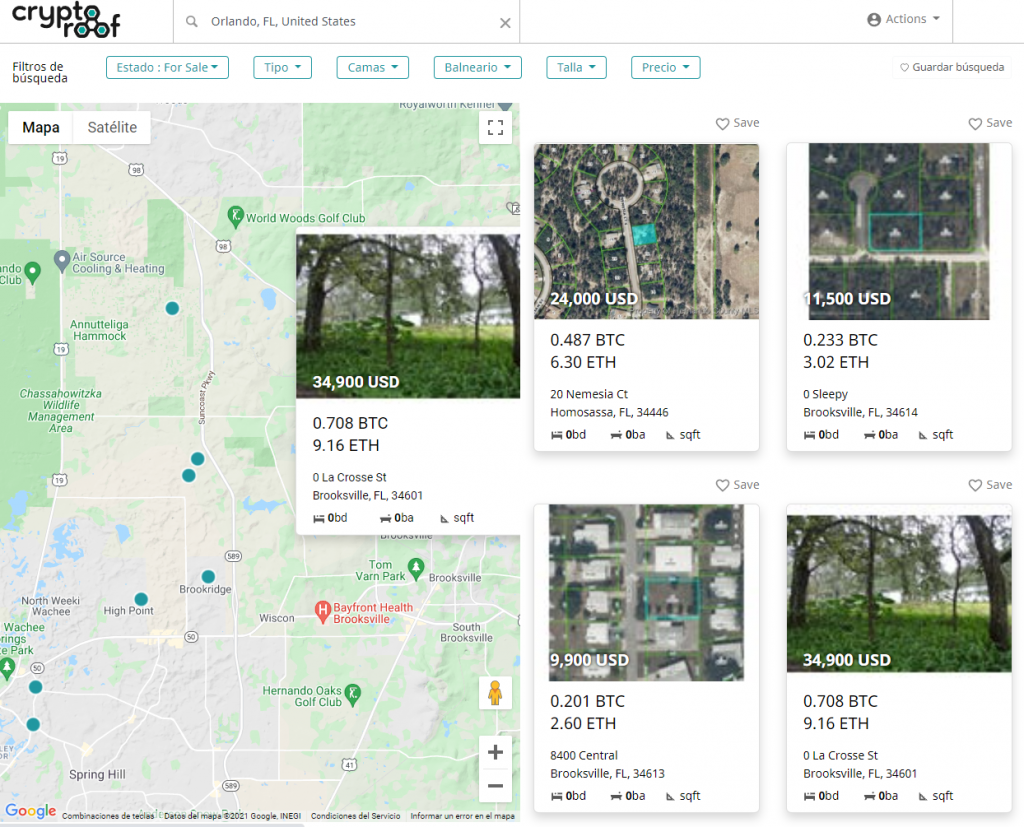Click the cryptoroof logo
The width and height of the screenshot is (1024, 827).
coord(66,20)
